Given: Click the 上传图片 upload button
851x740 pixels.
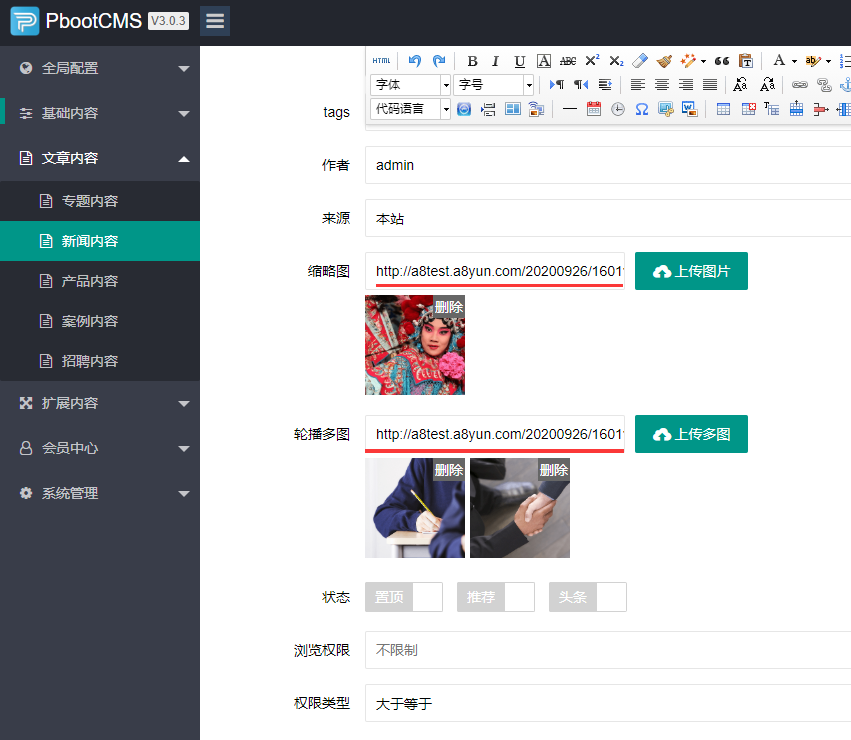Looking at the screenshot, I should [691, 271].
